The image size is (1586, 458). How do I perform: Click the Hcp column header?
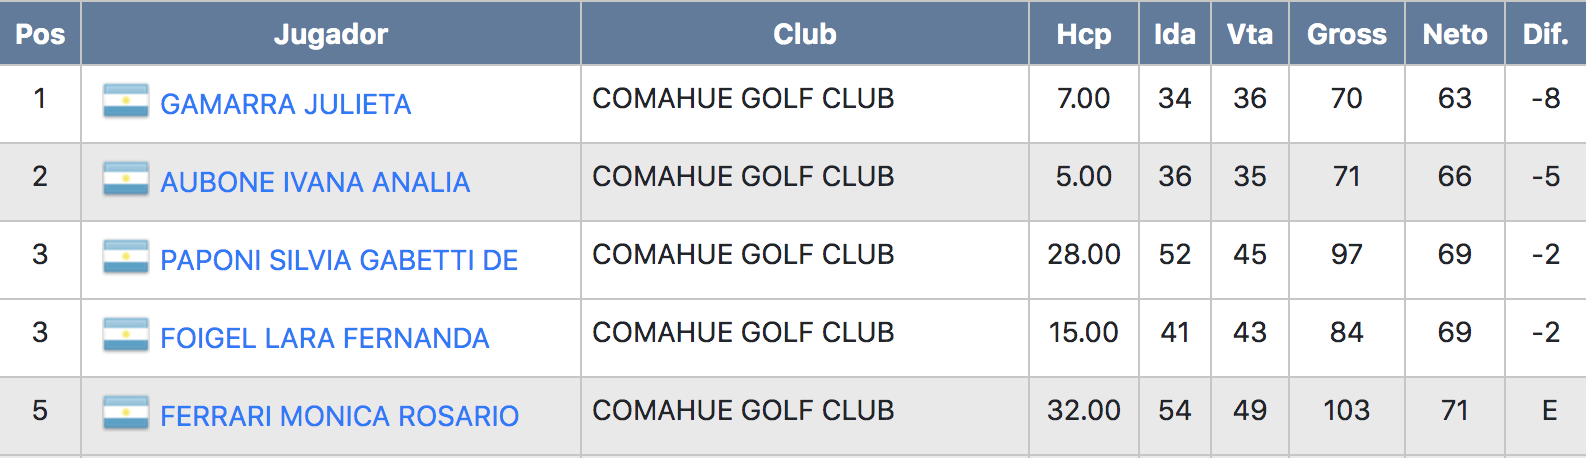pyautogui.click(x=1084, y=34)
